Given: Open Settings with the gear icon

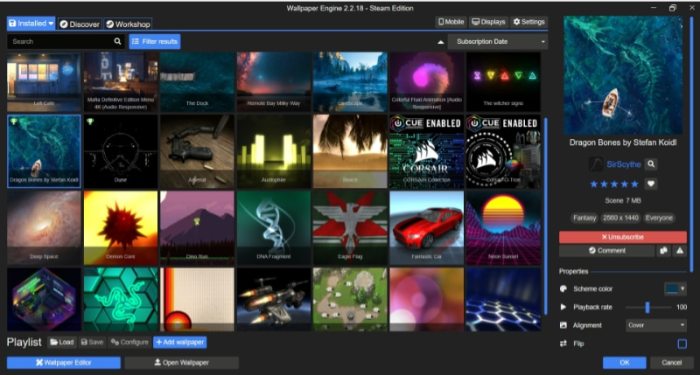Looking at the screenshot, I should click(x=529, y=22).
